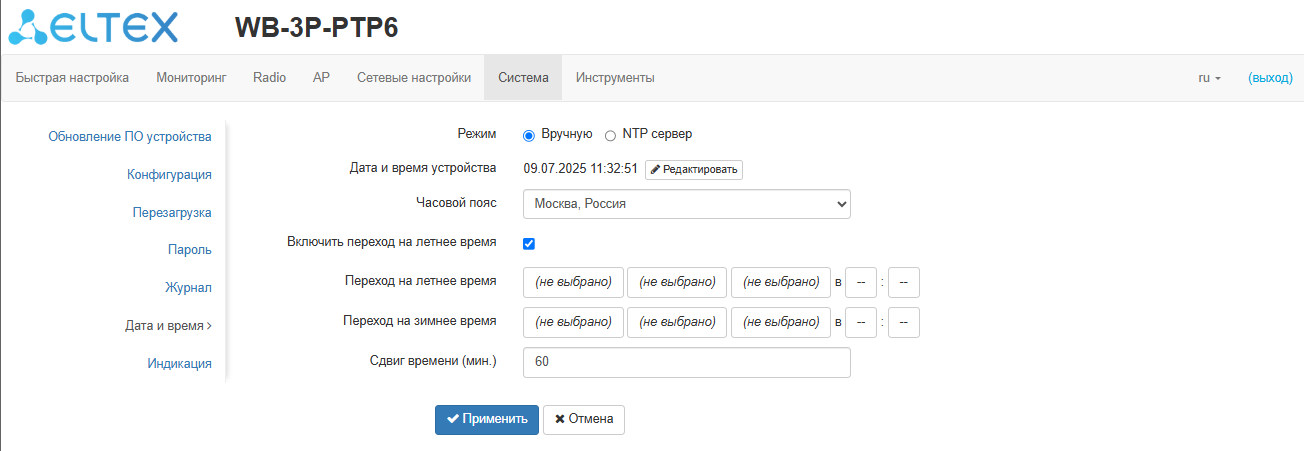1304x451 pixels.
Task: Go to the Перезагрузка sidebar section
Action: tap(172, 212)
